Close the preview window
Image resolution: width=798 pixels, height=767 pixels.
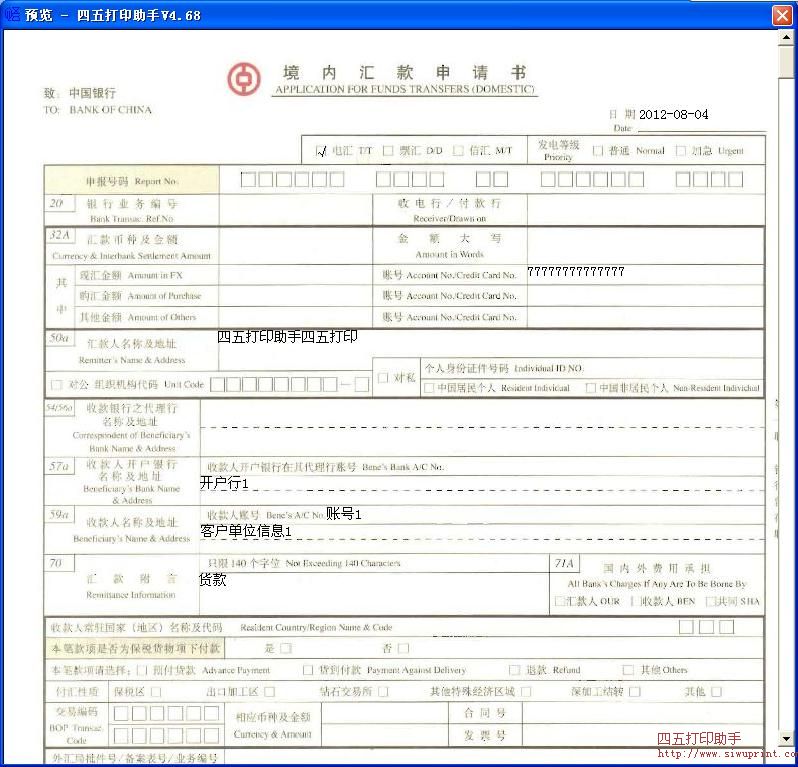[x=782, y=15]
